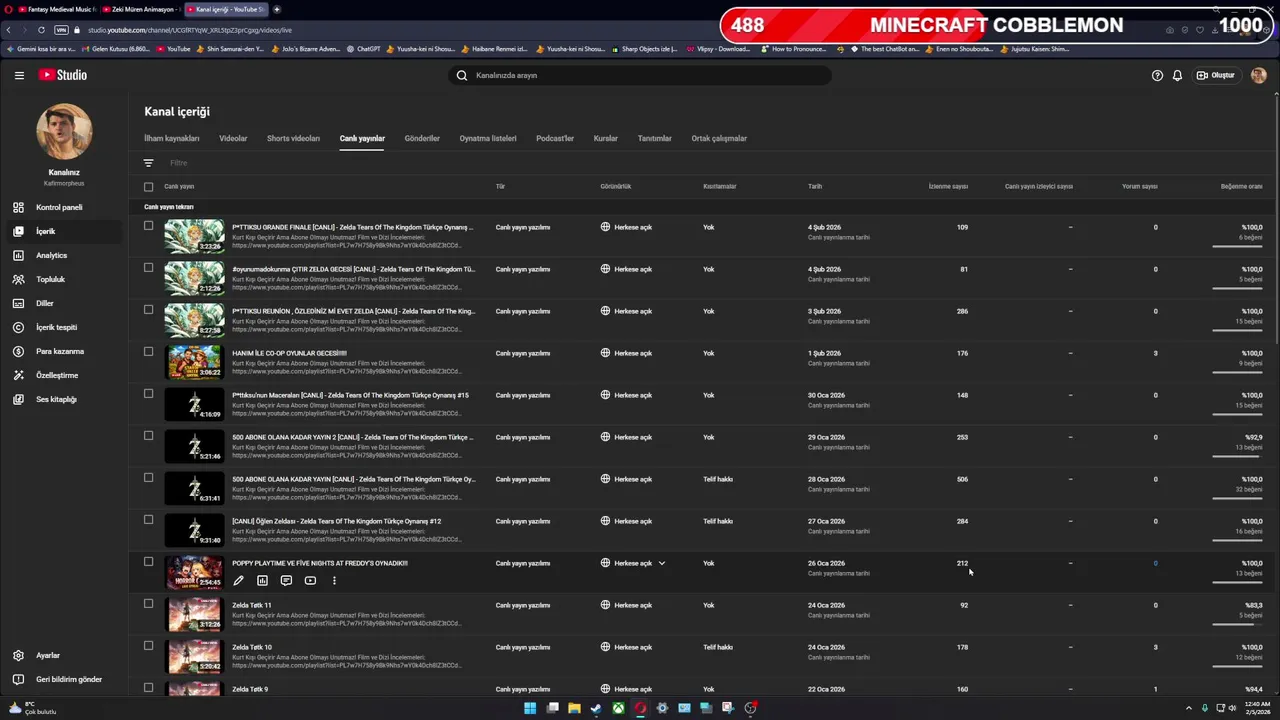The image size is (1280, 720).
Task: Check the ÇITIR ZELDA GECESİ row checkbox
Action: (148, 268)
